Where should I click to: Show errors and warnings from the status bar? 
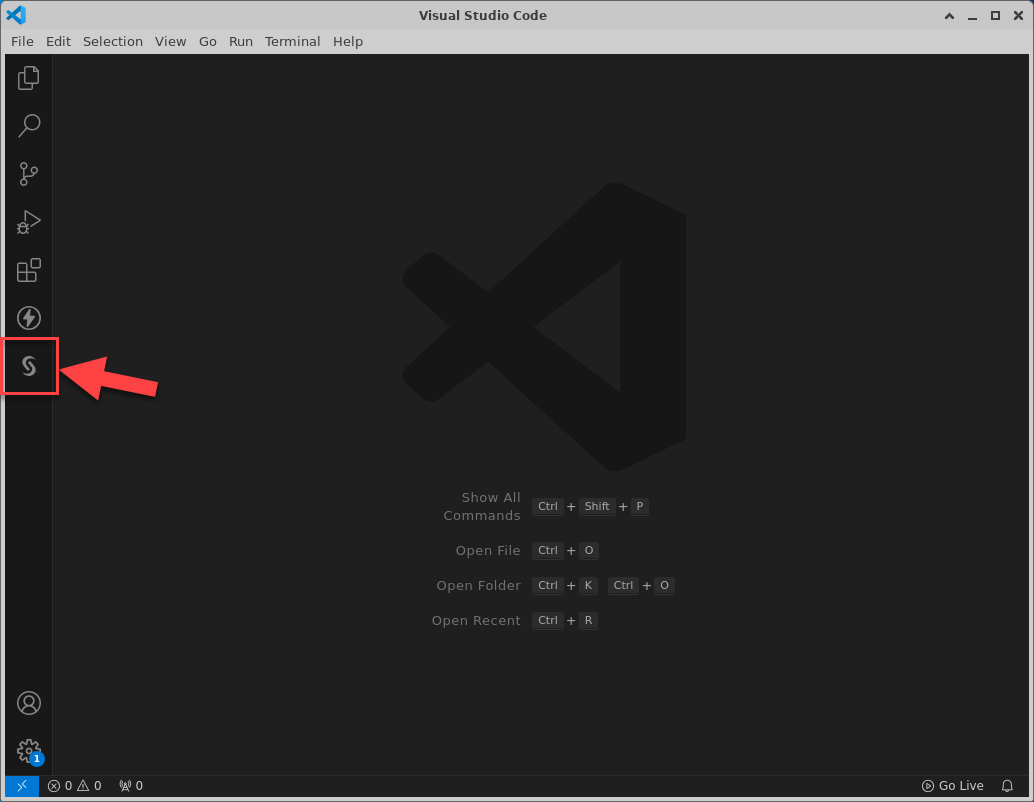tap(74, 786)
